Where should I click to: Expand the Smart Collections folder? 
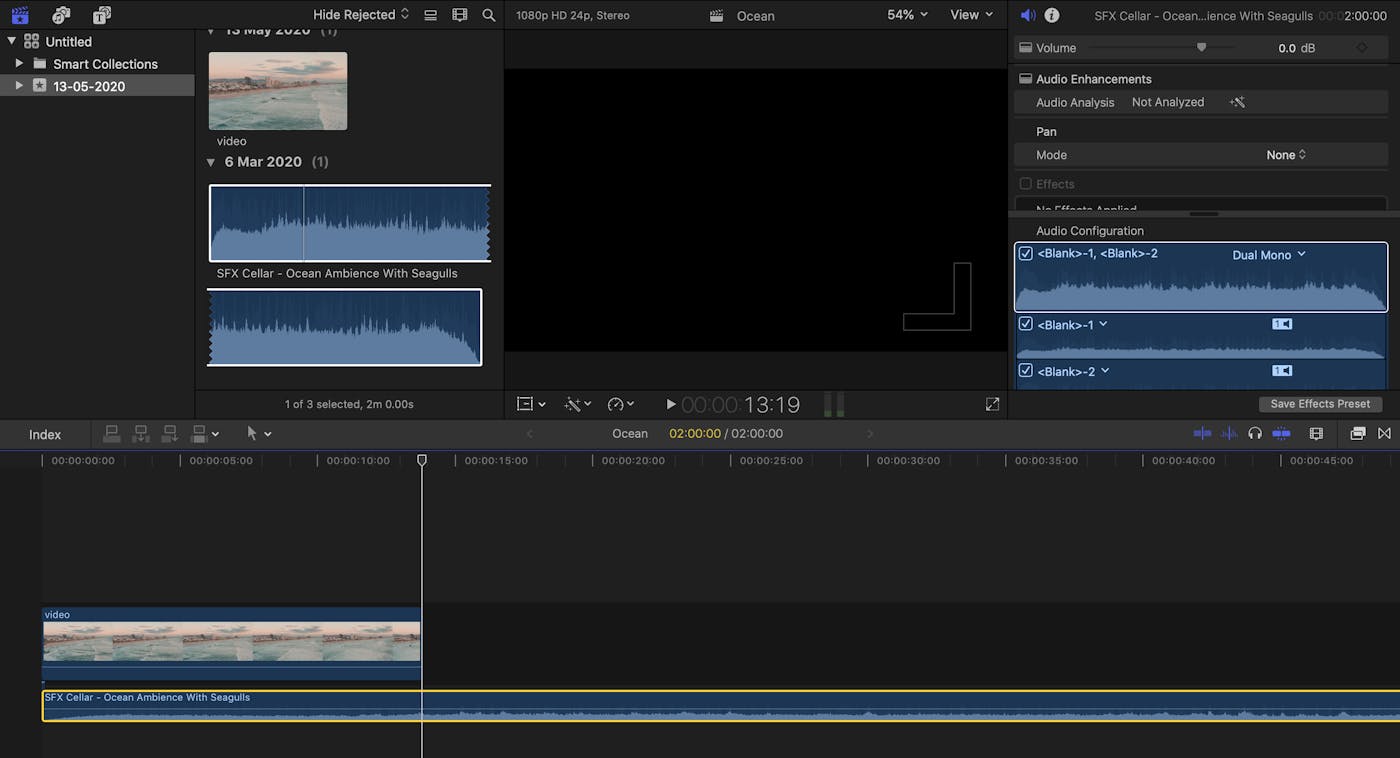pyautogui.click(x=19, y=63)
